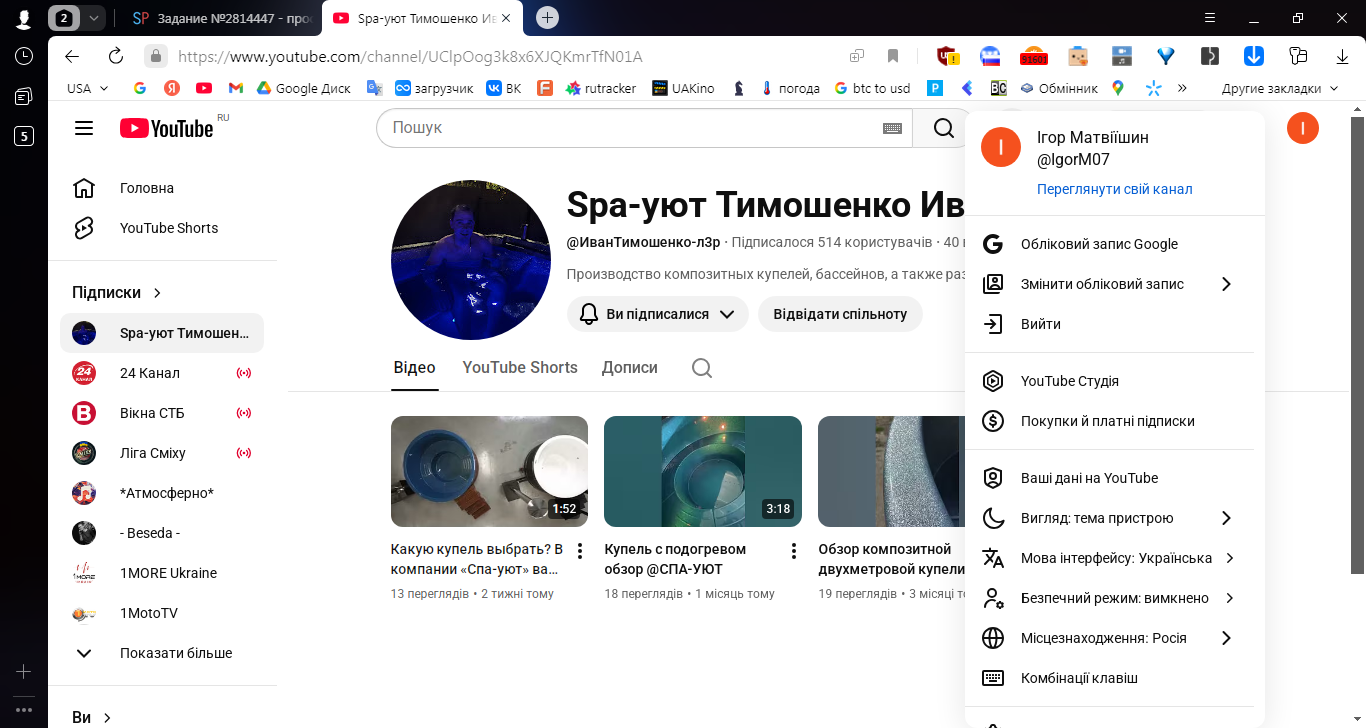Open Покупки й платні підписки
The height and width of the screenshot is (728, 1366).
coord(1110,421)
